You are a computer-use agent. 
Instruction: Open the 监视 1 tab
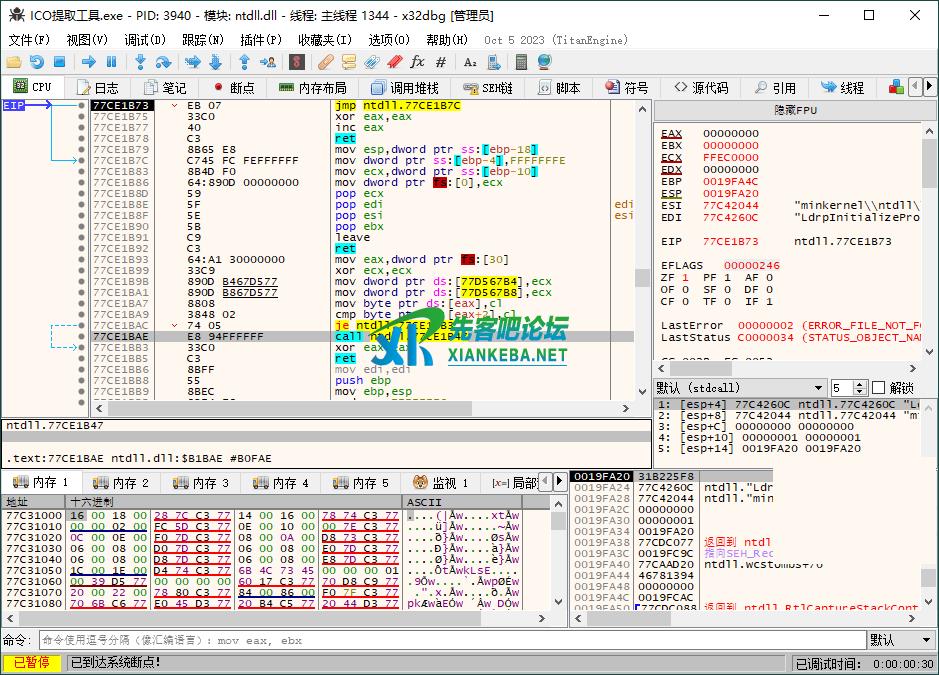pos(440,483)
